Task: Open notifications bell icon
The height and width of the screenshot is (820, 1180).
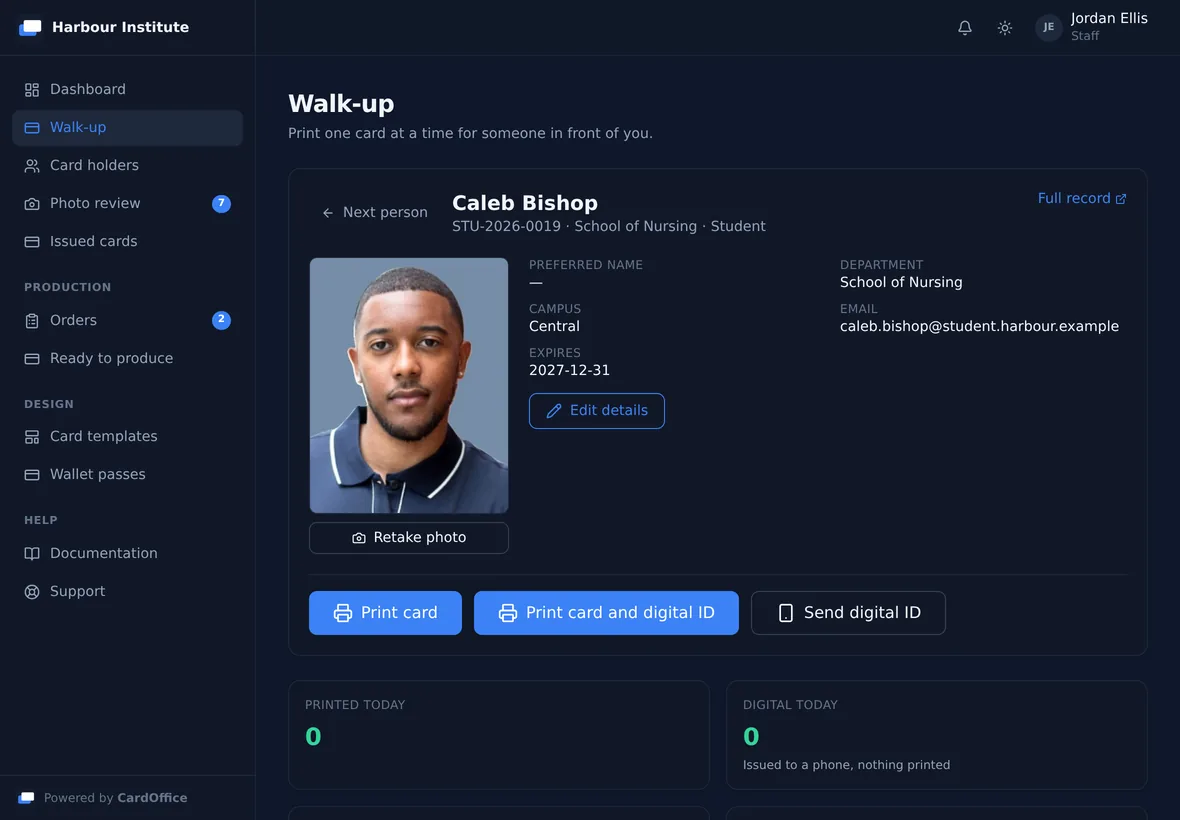Action: 965,28
